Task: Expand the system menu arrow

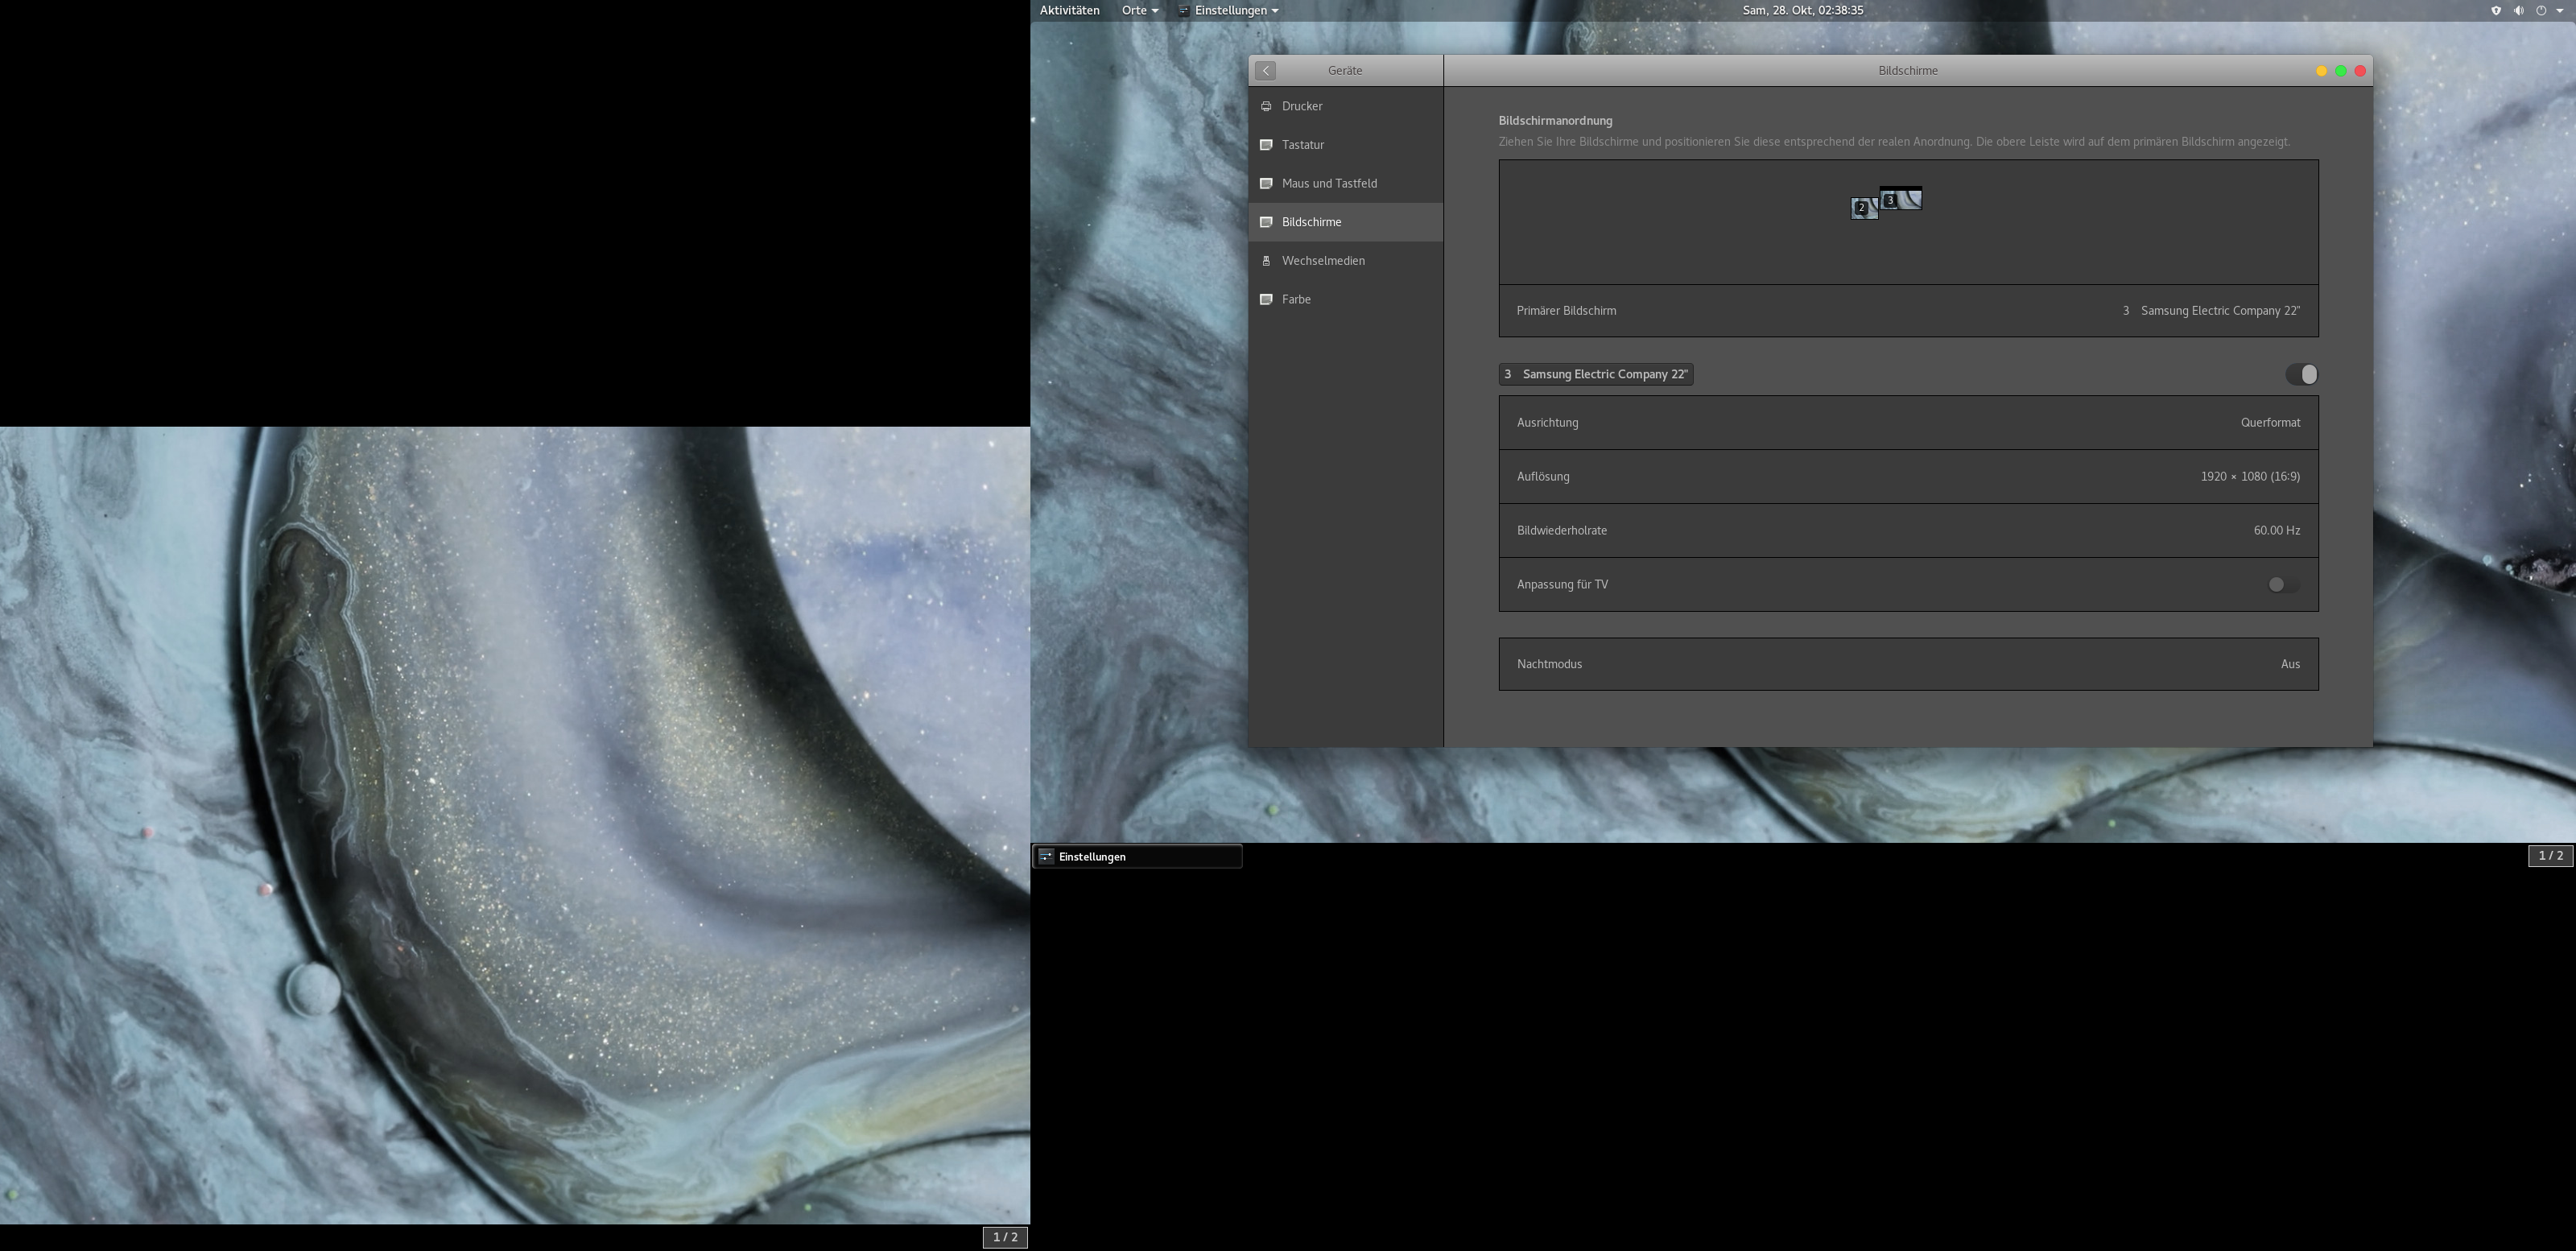Action: (x=2560, y=11)
